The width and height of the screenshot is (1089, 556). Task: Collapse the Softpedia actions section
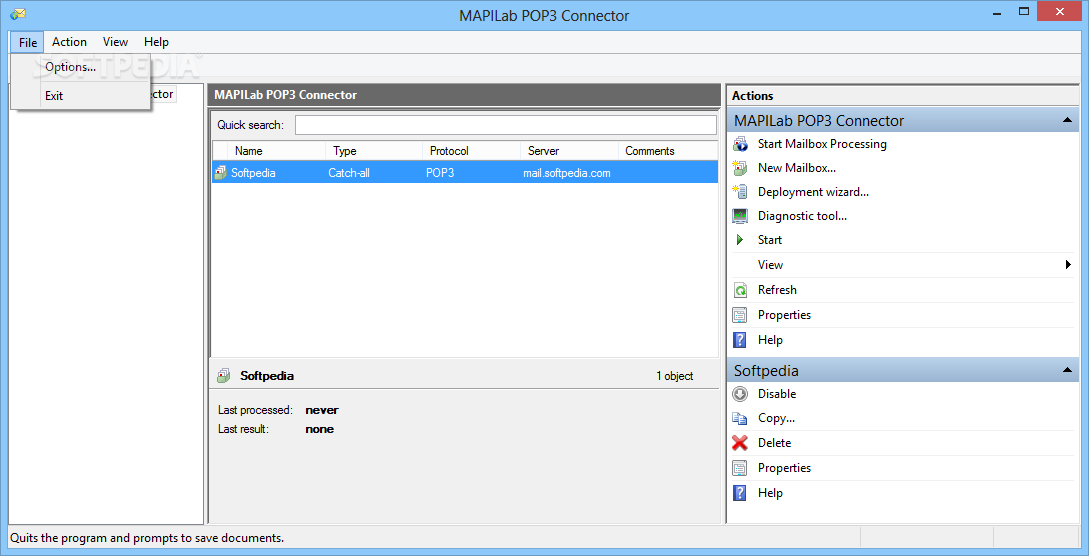click(x=1067, y=371)
